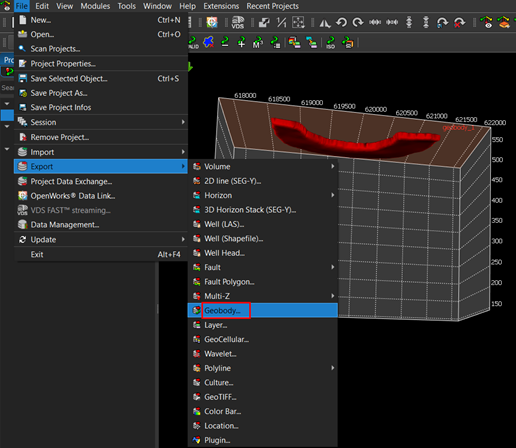Click the blue geobody delete star icon
The width and height of the screenshot is (516, 448).
[209, 42]
